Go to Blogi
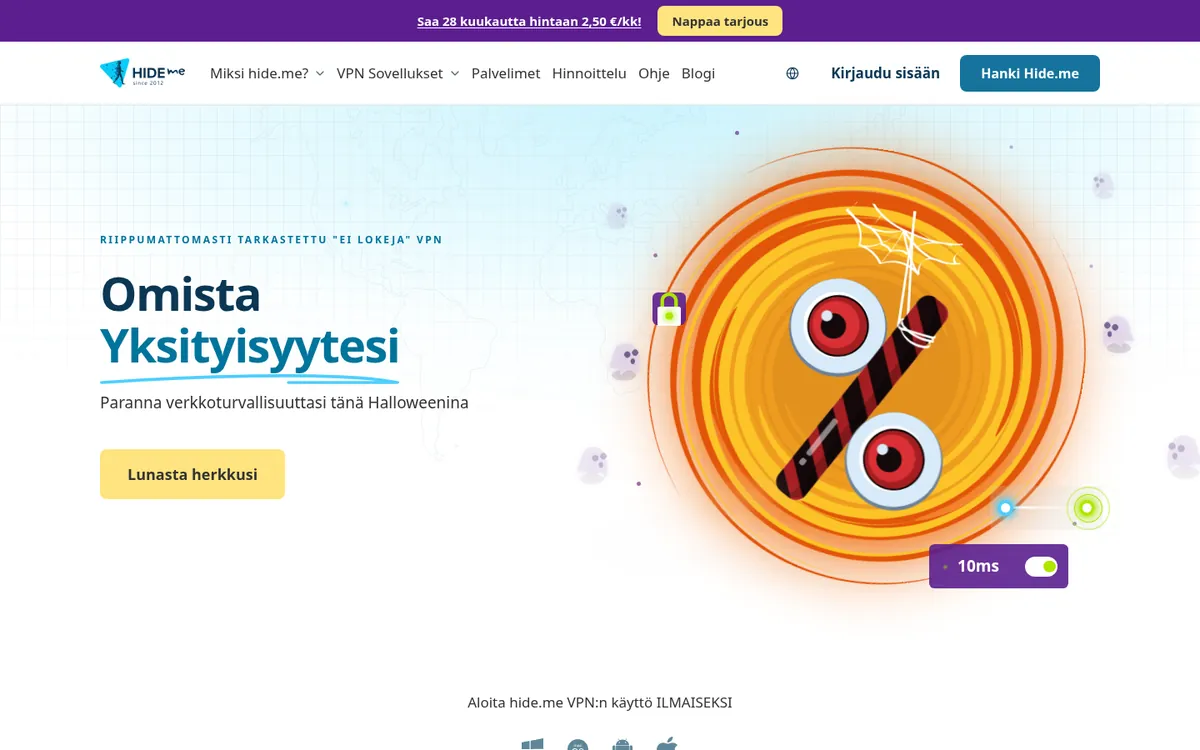Screen dimensions: 1200x750 tap(698, 73)
